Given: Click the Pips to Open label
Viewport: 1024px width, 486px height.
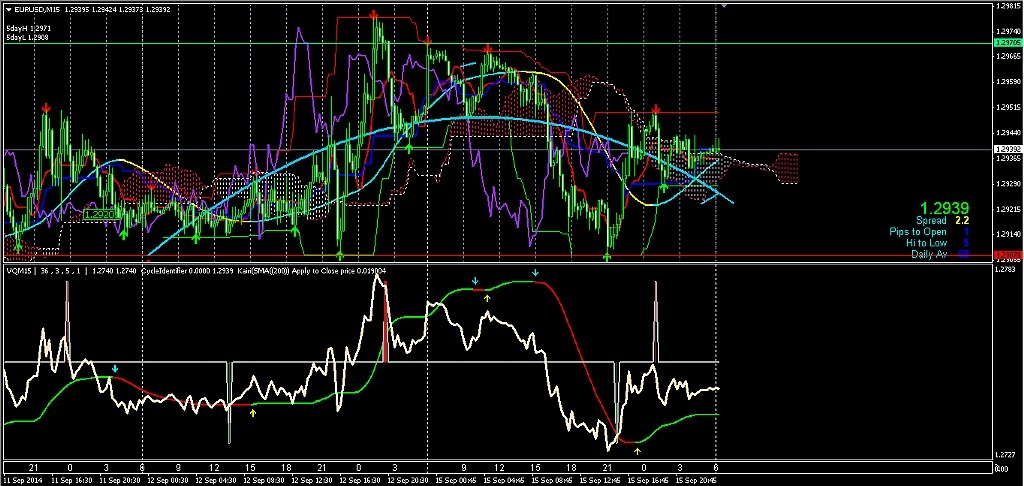Looking at the screenshot, I should point(918,232).
